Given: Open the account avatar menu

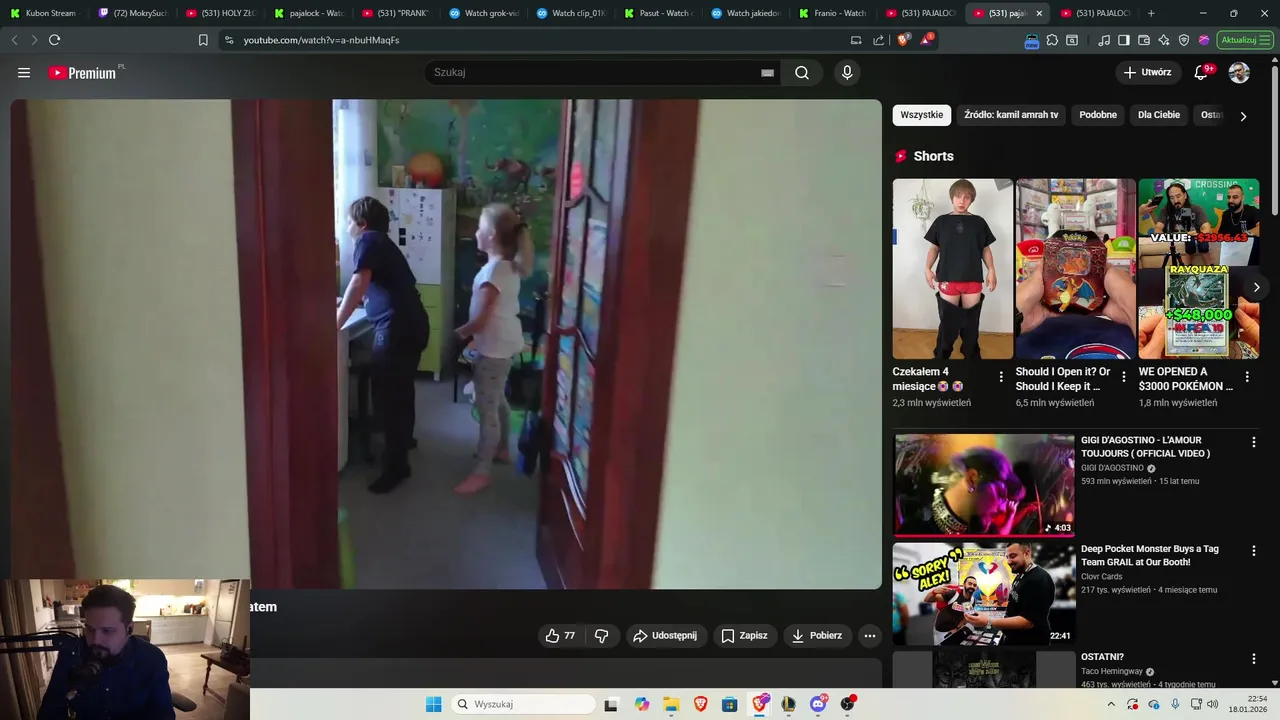Looking at the screenshot, I should 1239,72.
